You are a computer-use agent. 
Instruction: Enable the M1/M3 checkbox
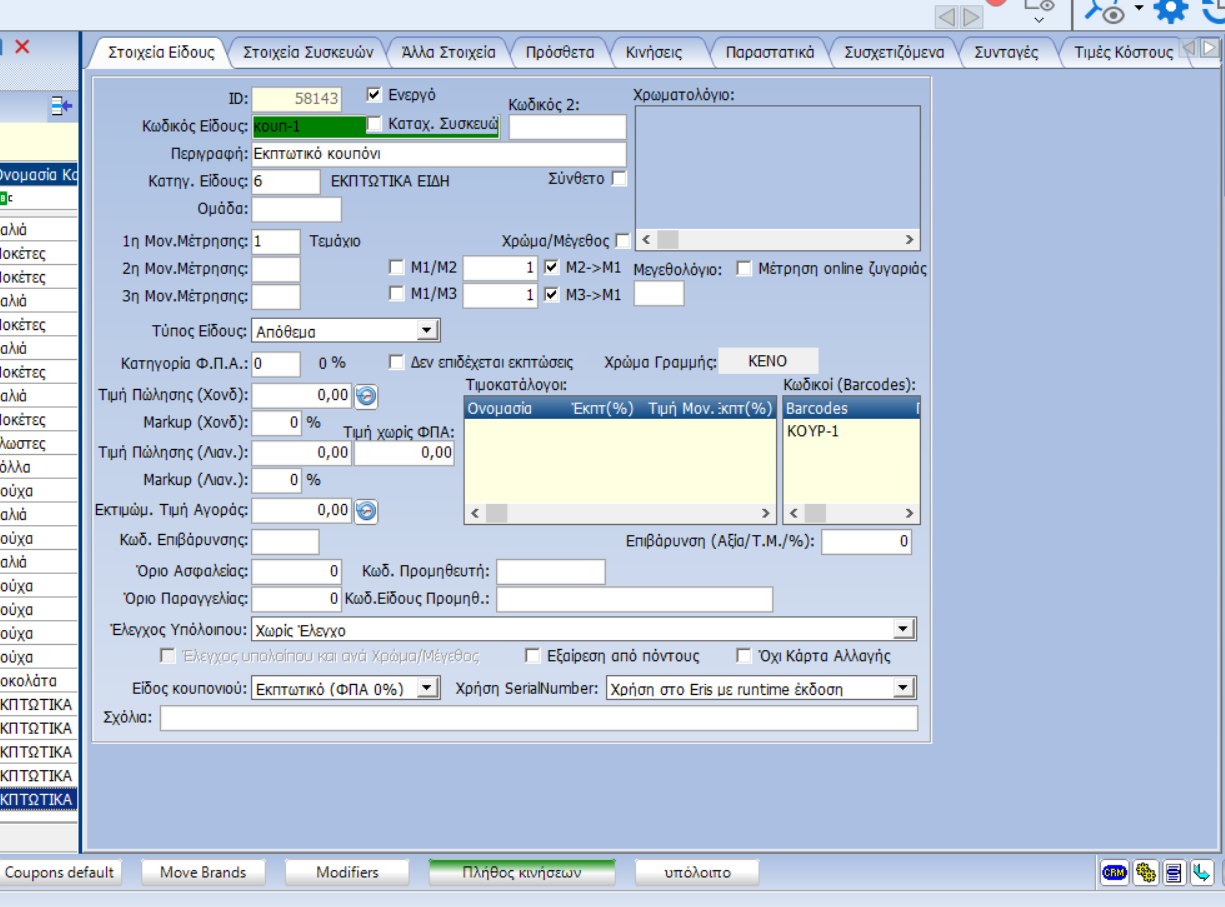pyautogui.click(x=397, y=294)
